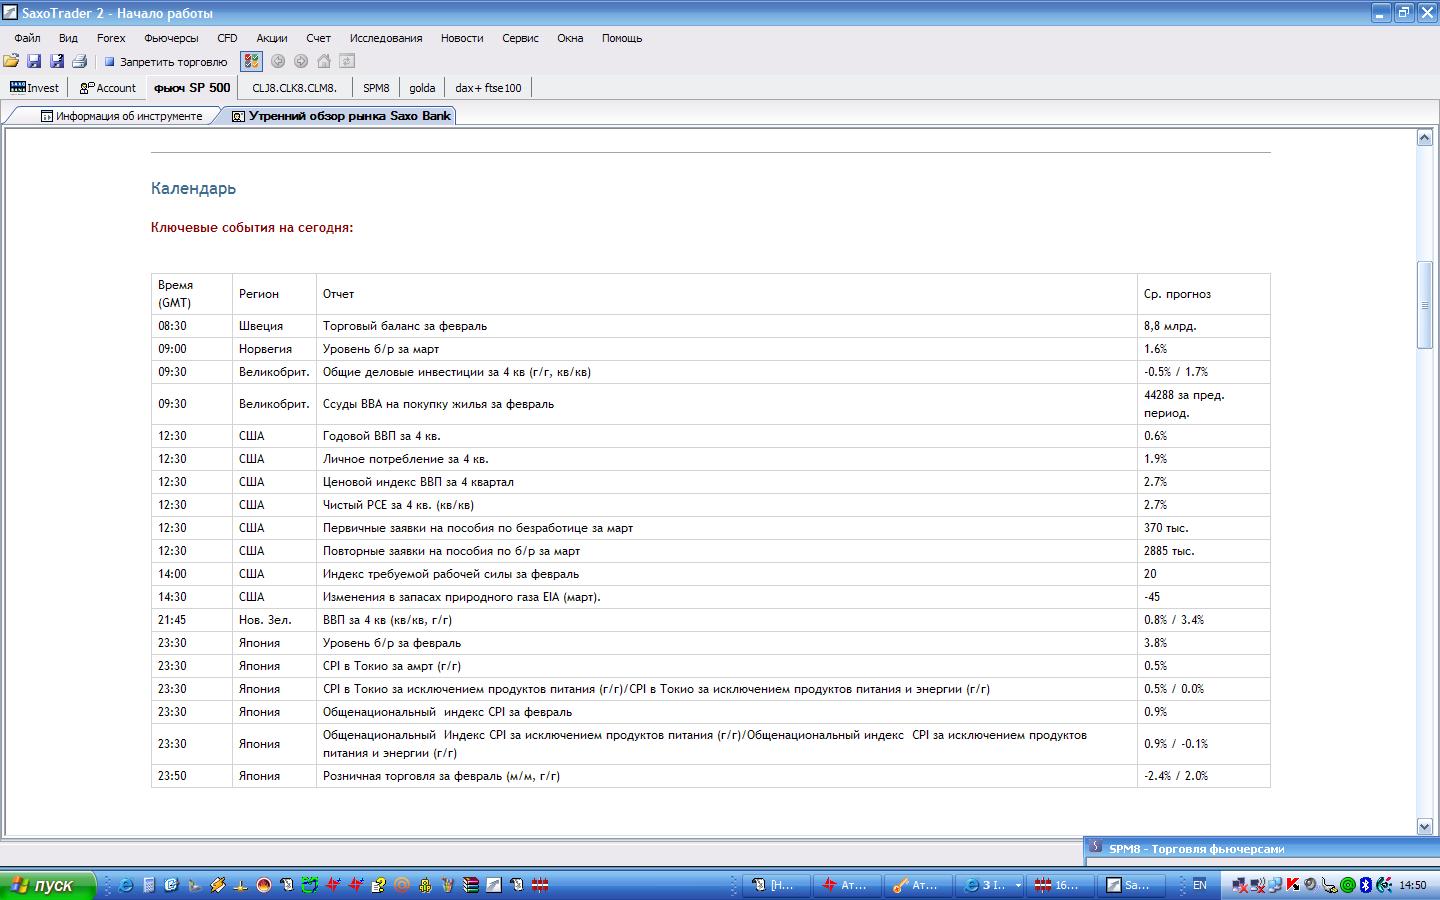
Task: Click the home navigation icon
Action: pyautogui.click(x=324, y=61)
